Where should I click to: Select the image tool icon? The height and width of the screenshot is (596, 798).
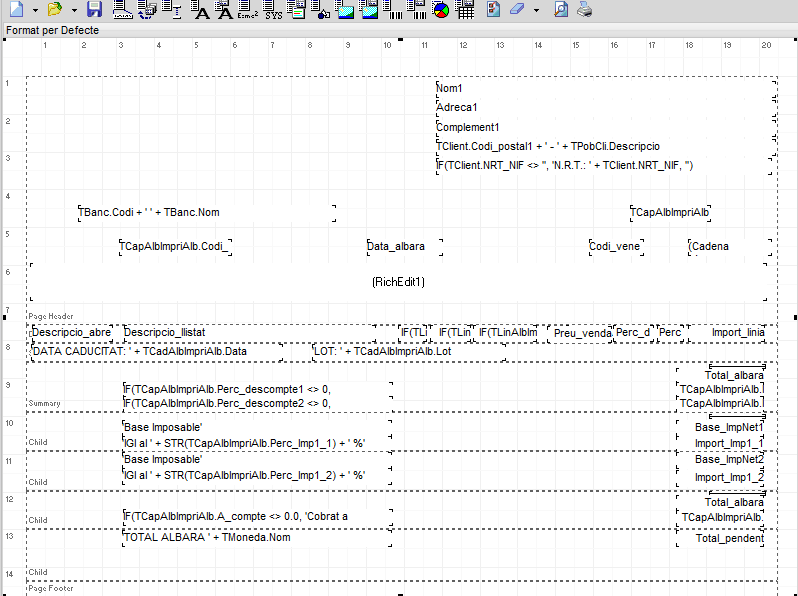pos(345,9)
